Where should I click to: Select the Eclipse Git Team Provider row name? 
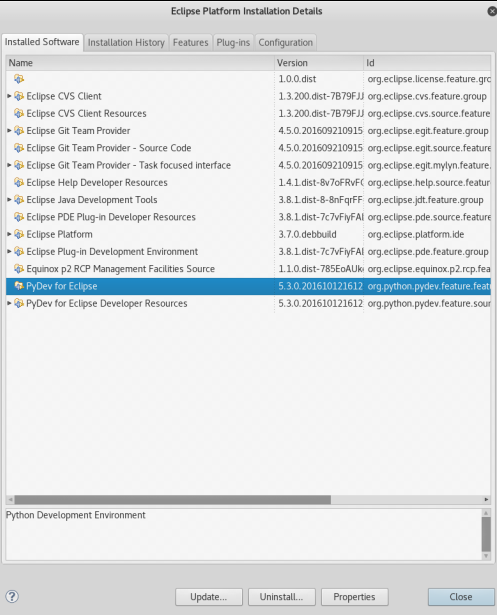tap(78, 131)
